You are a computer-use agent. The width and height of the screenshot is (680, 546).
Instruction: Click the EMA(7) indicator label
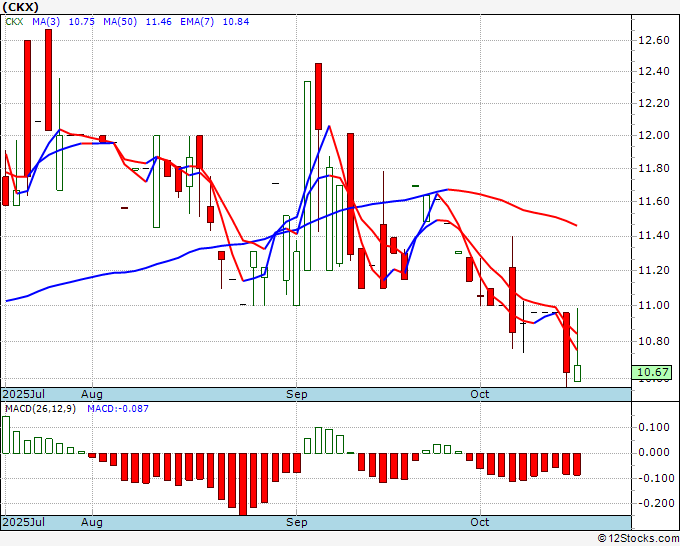click(x=197, y=22)
